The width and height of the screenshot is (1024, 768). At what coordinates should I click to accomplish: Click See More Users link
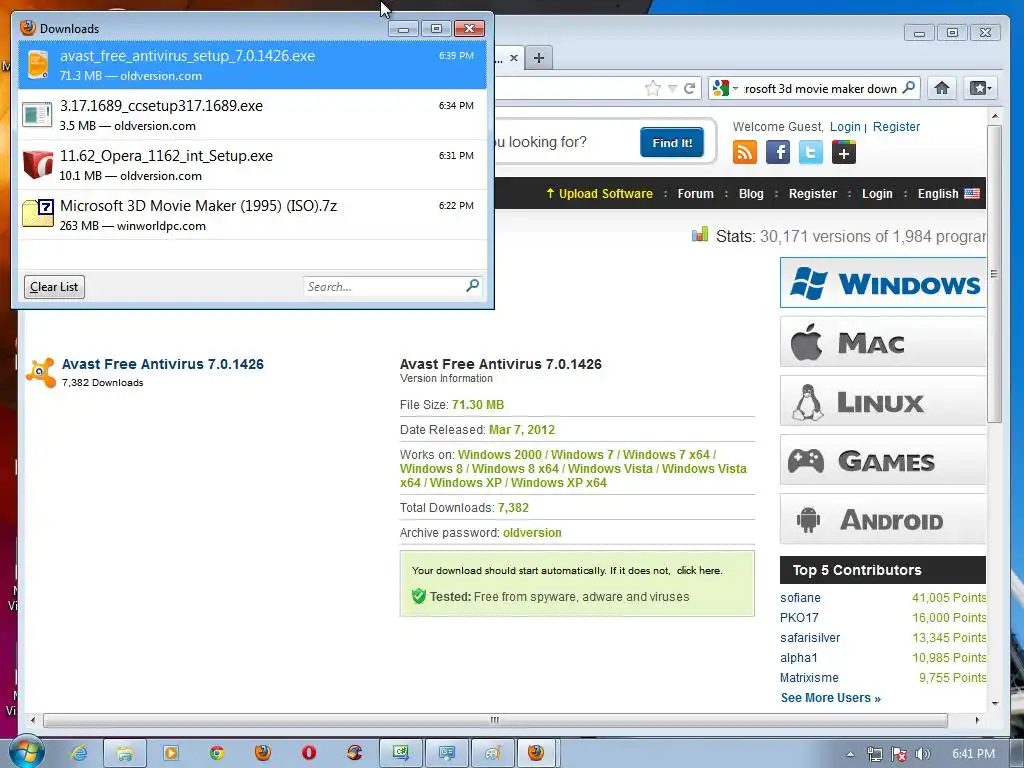(x=831, y=697)
